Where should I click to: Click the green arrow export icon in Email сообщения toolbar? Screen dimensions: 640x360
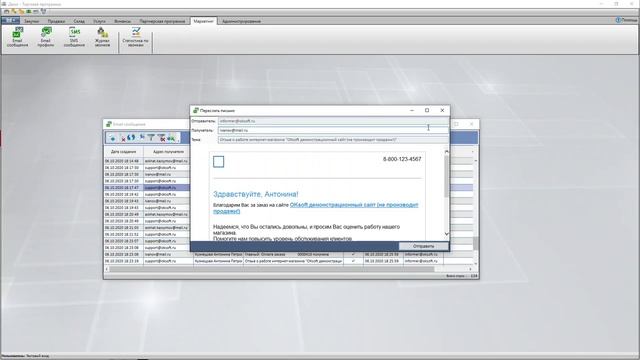[171, 138]
